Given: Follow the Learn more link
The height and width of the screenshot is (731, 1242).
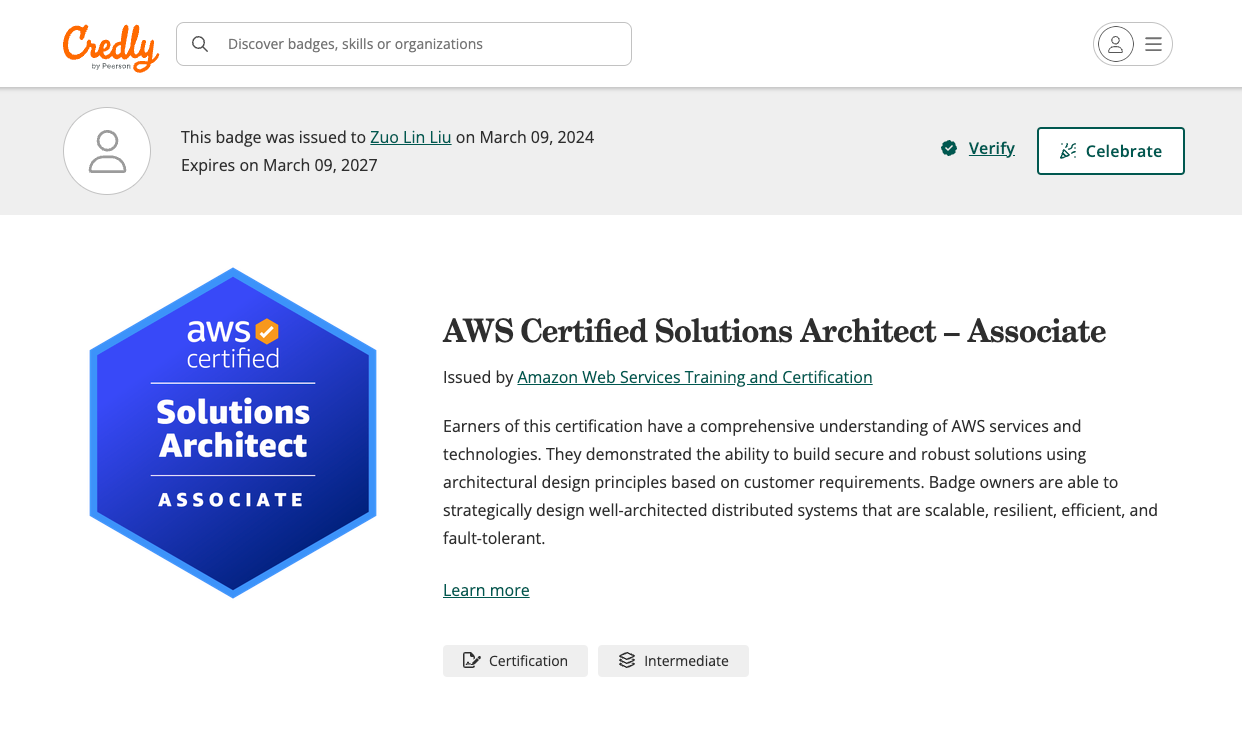Looking at the screenshot, I should 486,590.
